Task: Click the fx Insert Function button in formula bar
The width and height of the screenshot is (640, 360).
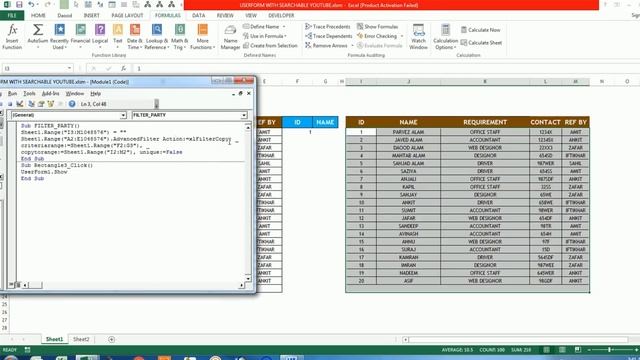Action: click(123, 68)
